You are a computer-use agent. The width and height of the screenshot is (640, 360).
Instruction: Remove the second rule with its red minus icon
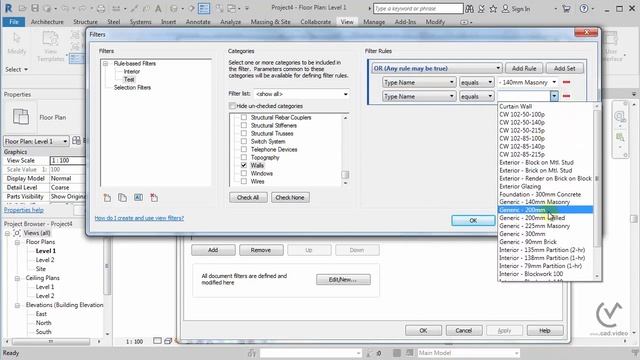(567, 96)
